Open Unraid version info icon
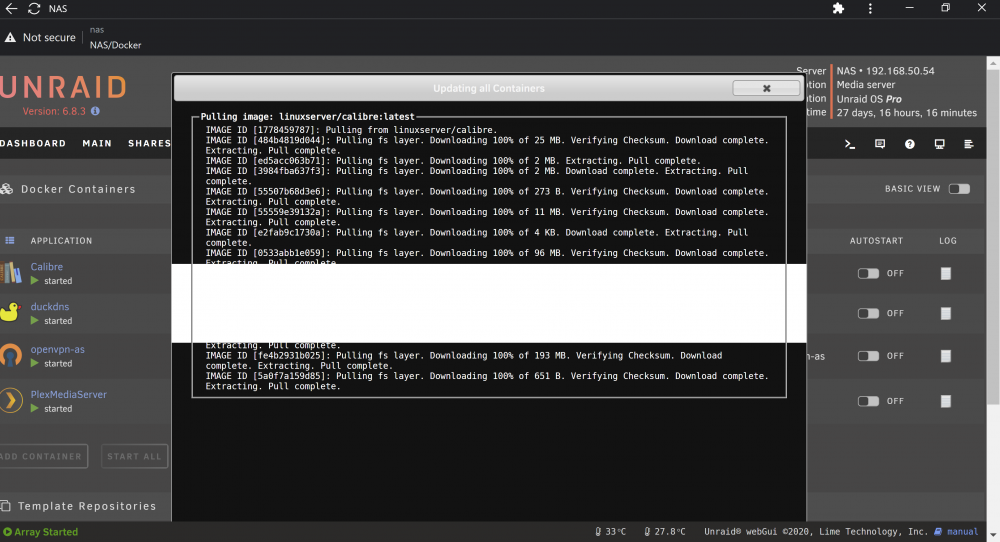Viewport: 1000px width, 542px height. [95, 111]
